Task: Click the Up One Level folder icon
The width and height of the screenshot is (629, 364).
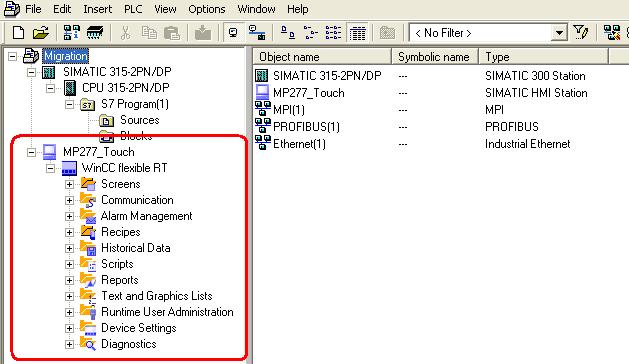Action: [387, 33]
